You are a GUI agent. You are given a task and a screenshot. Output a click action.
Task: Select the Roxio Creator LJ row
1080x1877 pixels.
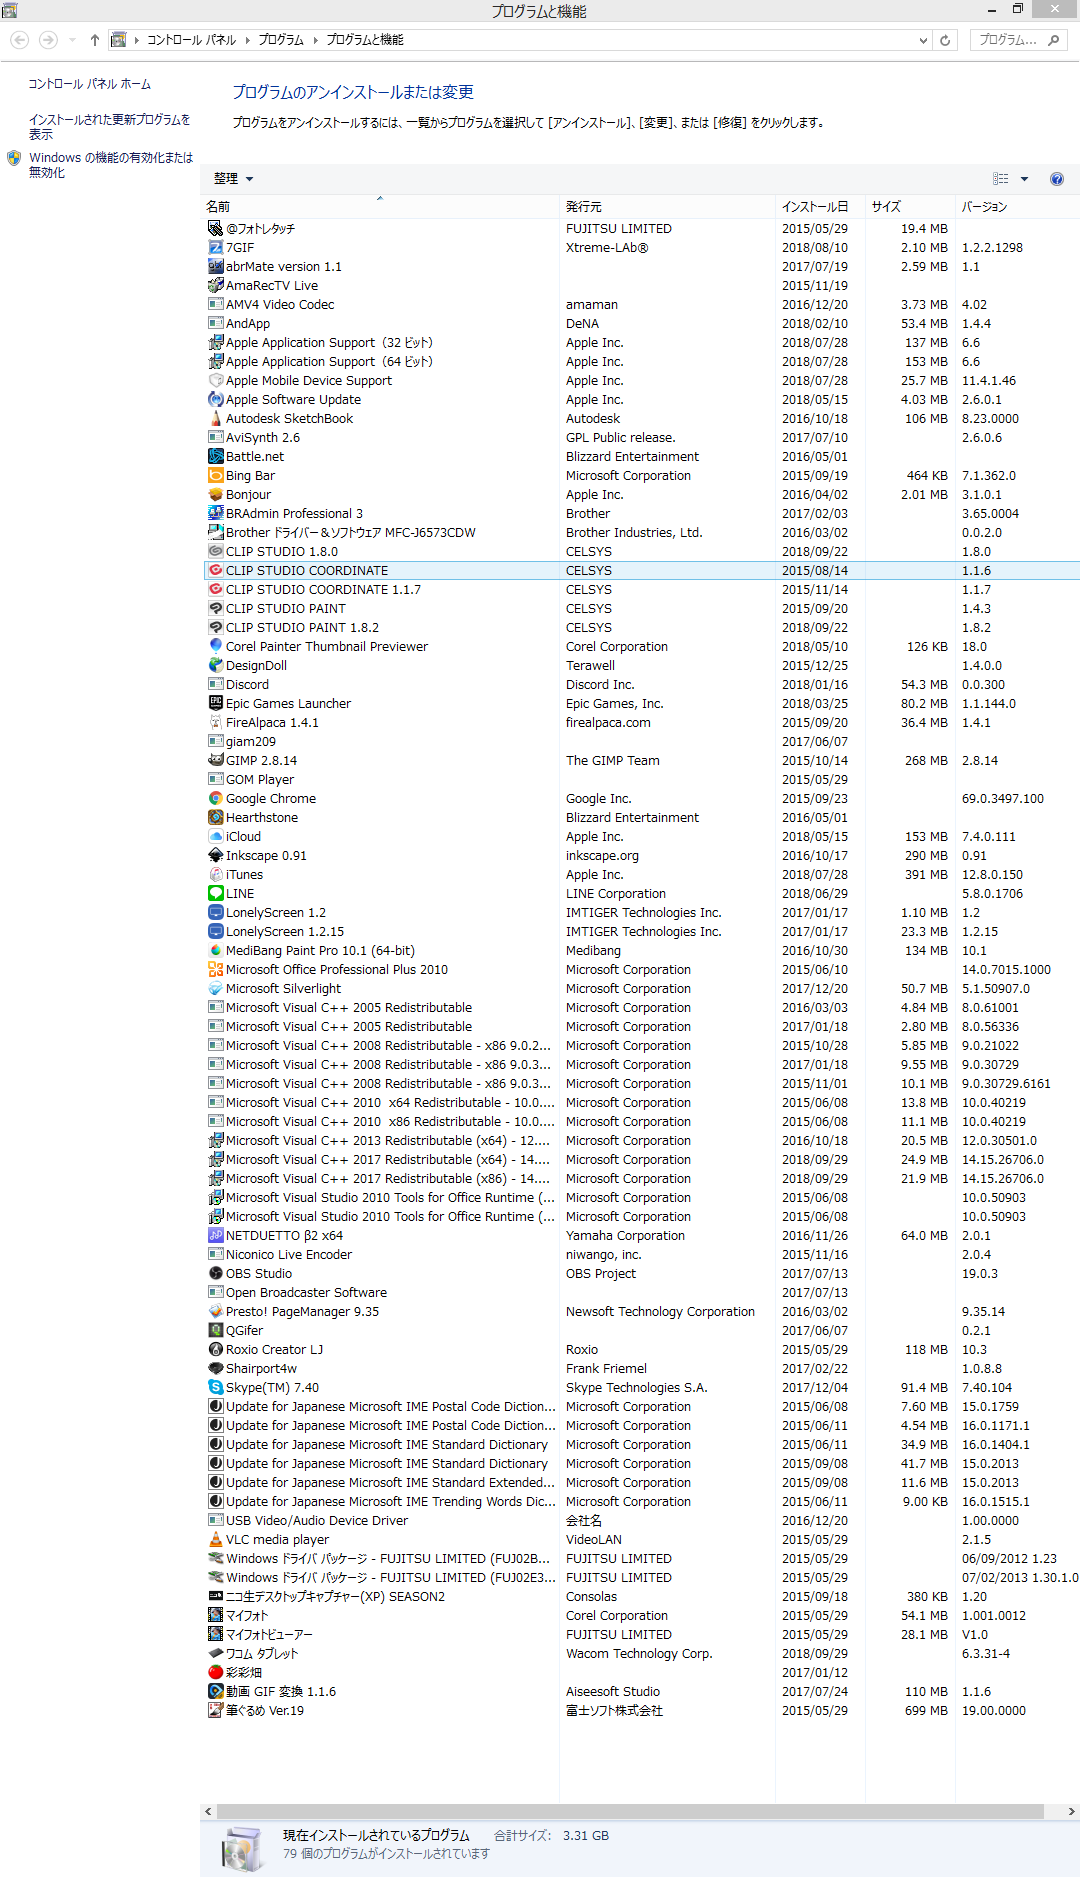tap(640, 1349)
